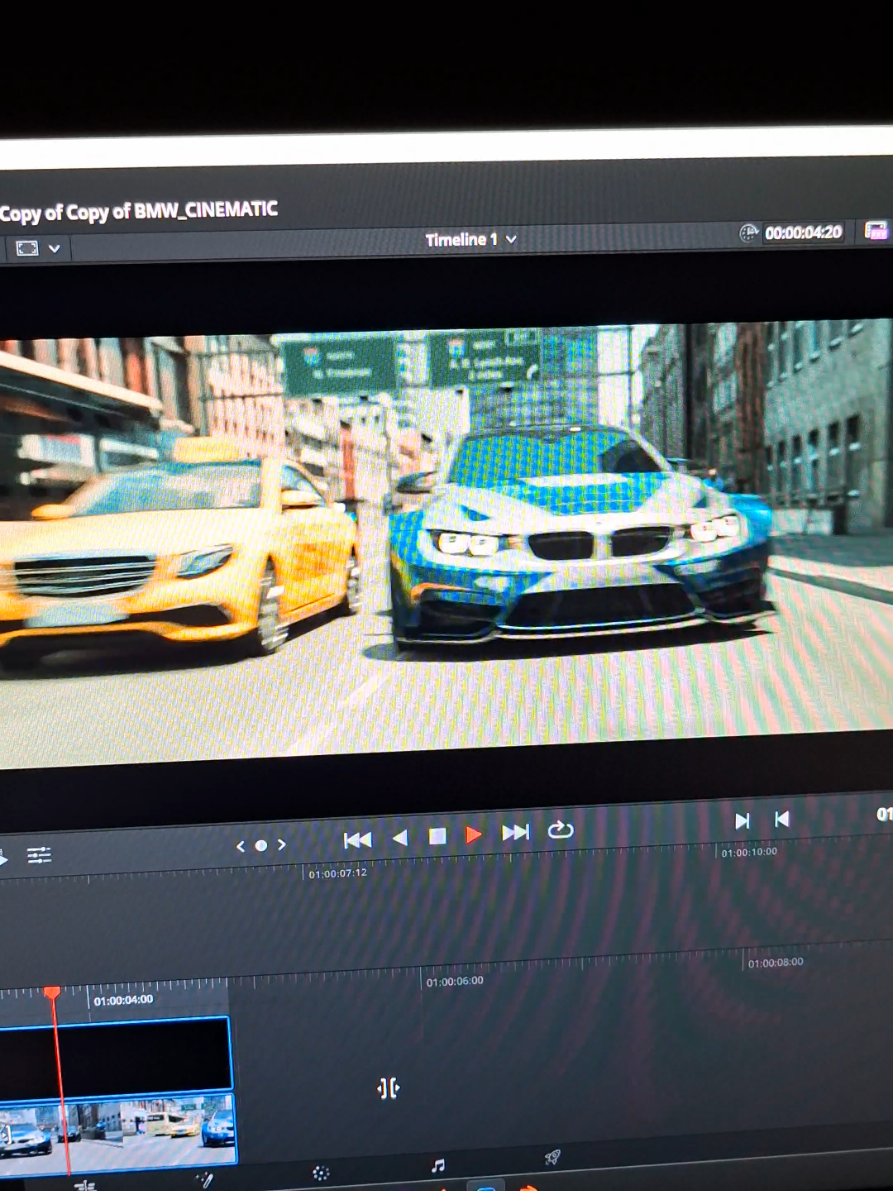Switch to the Deliver page
This screenshot has height=1191, width=893.
(x=552, y=1158)
